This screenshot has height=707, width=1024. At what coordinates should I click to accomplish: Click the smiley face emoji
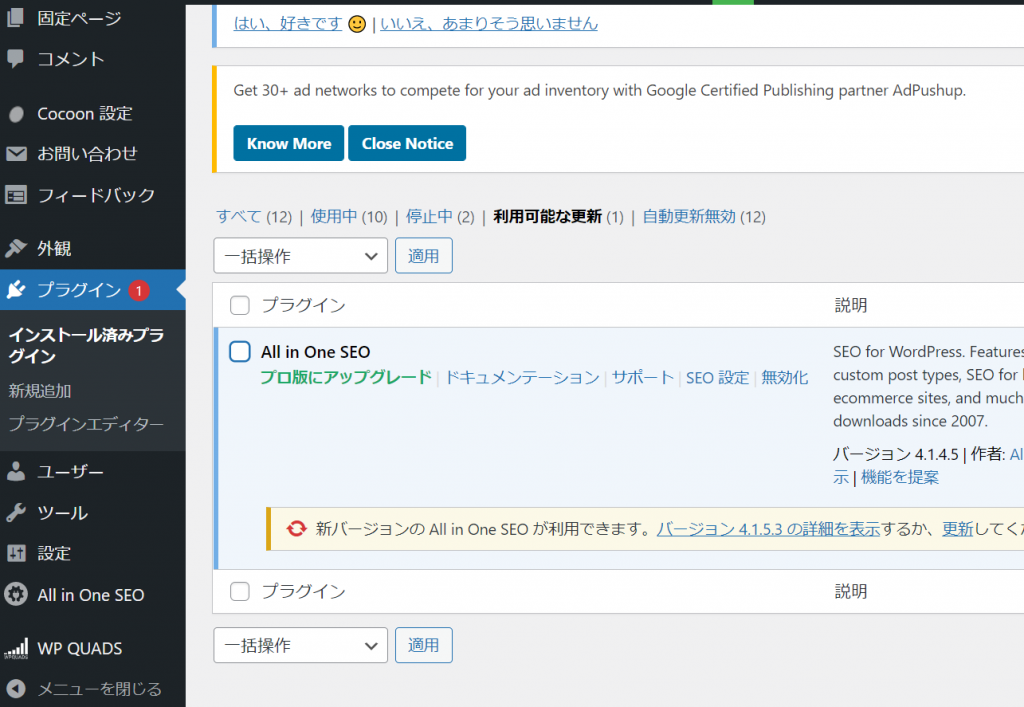tap(357, 24)
